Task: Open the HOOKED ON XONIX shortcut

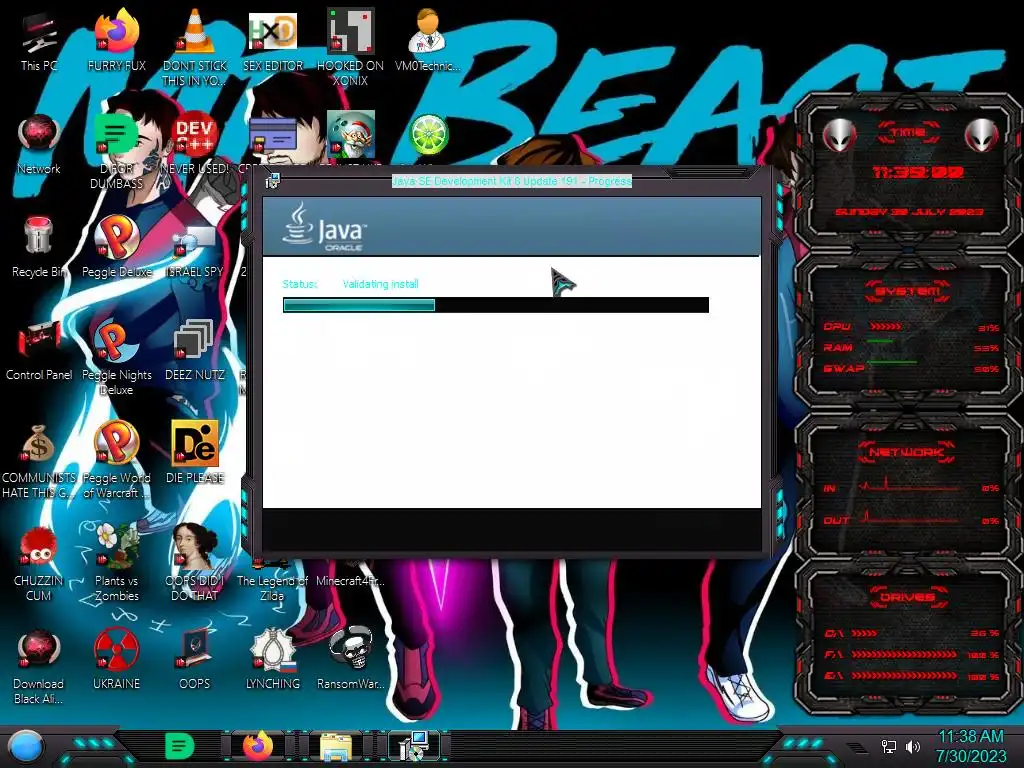Action: pos(351,31)
